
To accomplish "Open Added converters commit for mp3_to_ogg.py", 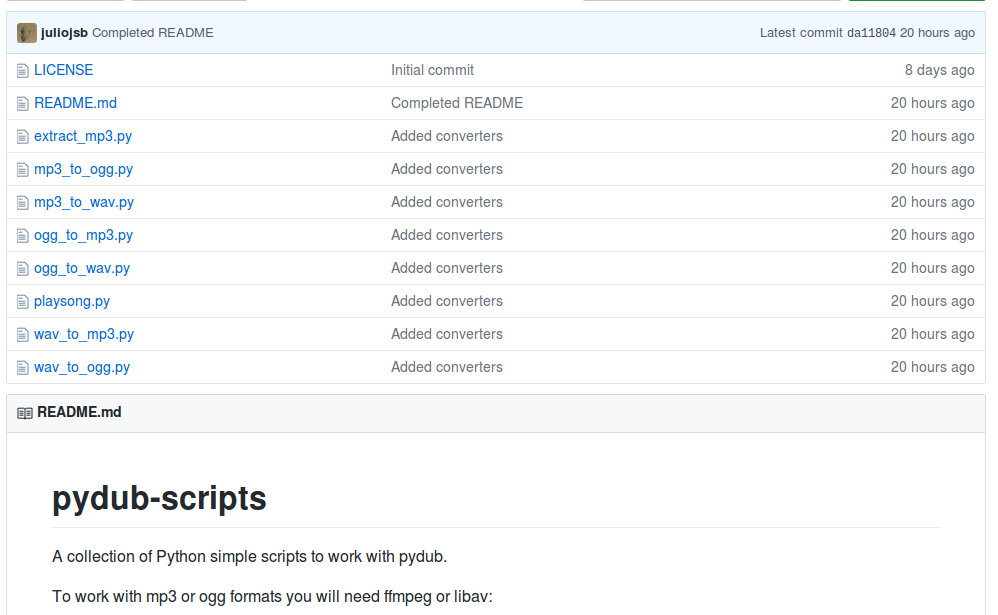I will (447, 169).
